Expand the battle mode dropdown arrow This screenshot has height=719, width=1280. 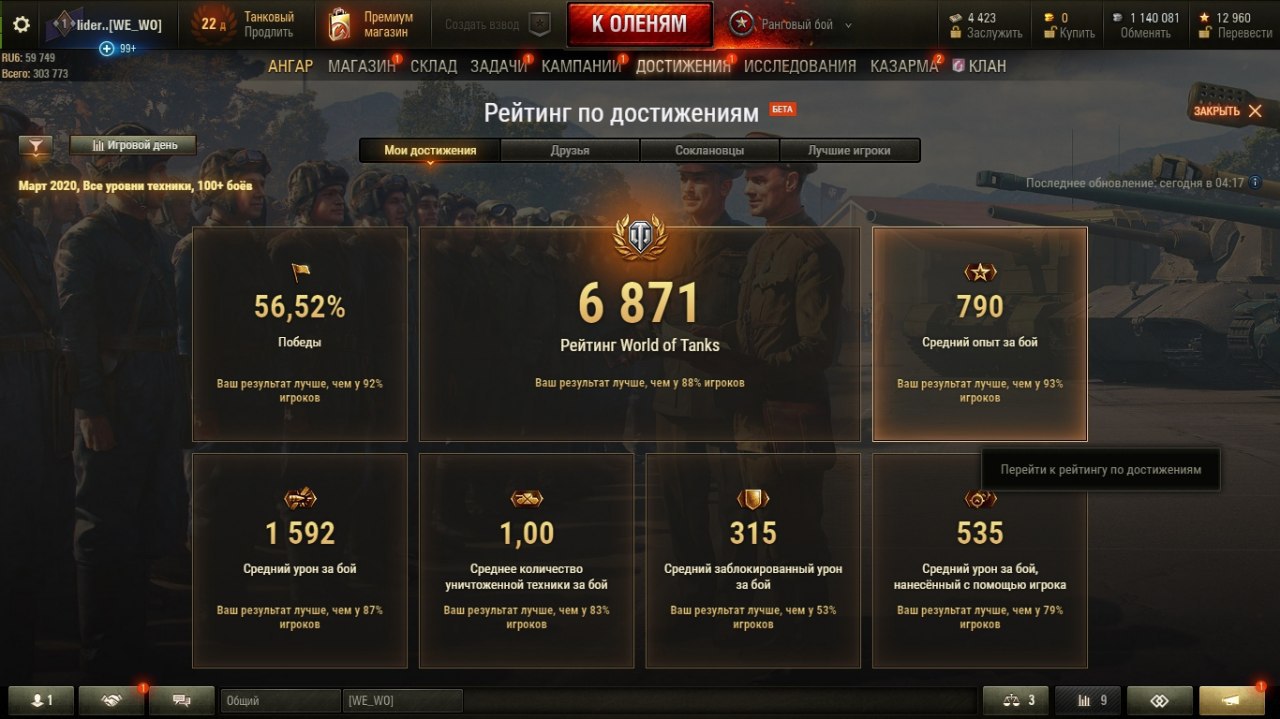pyautogui.click(x=849, y=25)
